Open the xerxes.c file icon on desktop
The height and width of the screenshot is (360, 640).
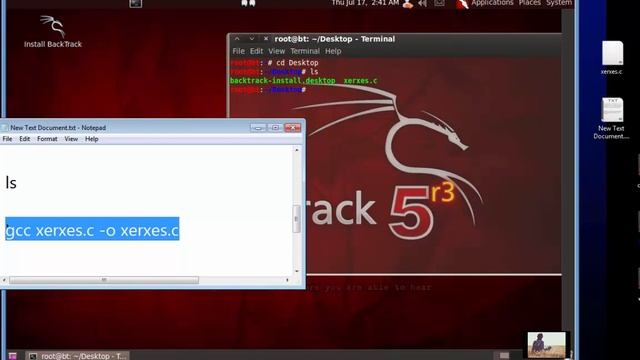612,58
